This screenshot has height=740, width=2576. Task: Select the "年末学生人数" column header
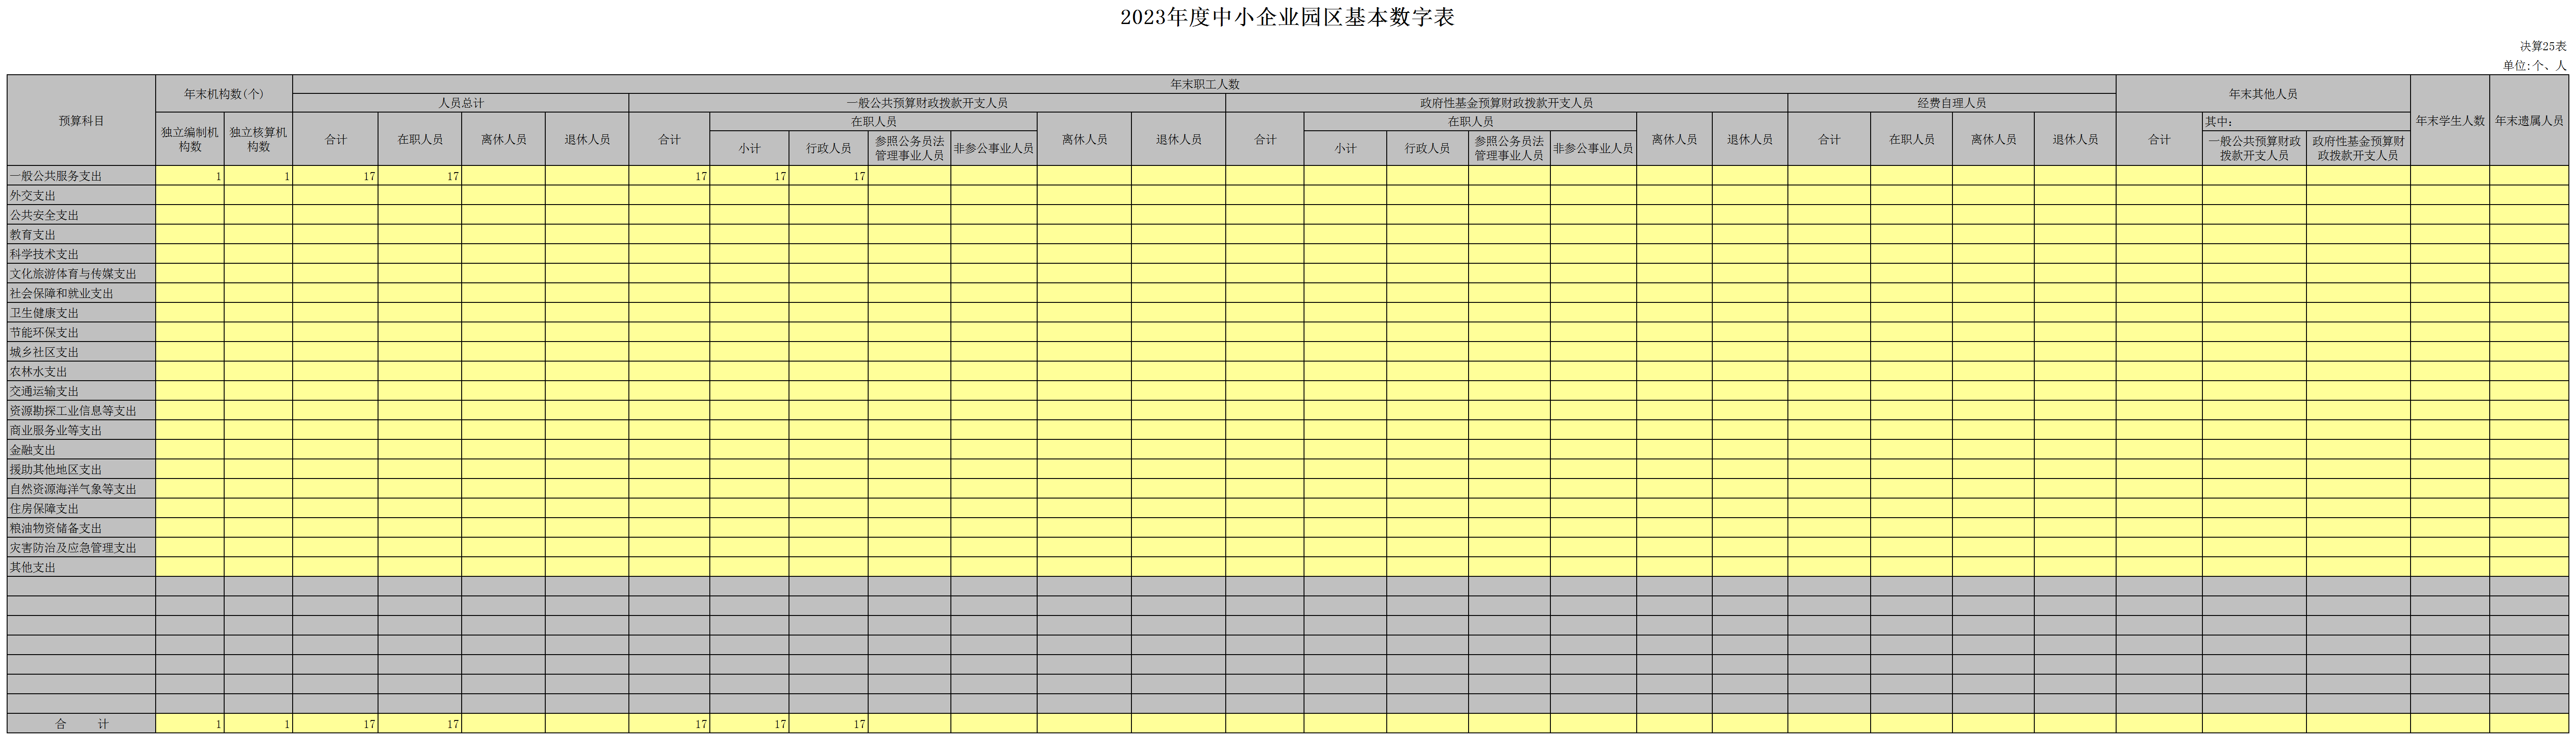pos(2450,120)
